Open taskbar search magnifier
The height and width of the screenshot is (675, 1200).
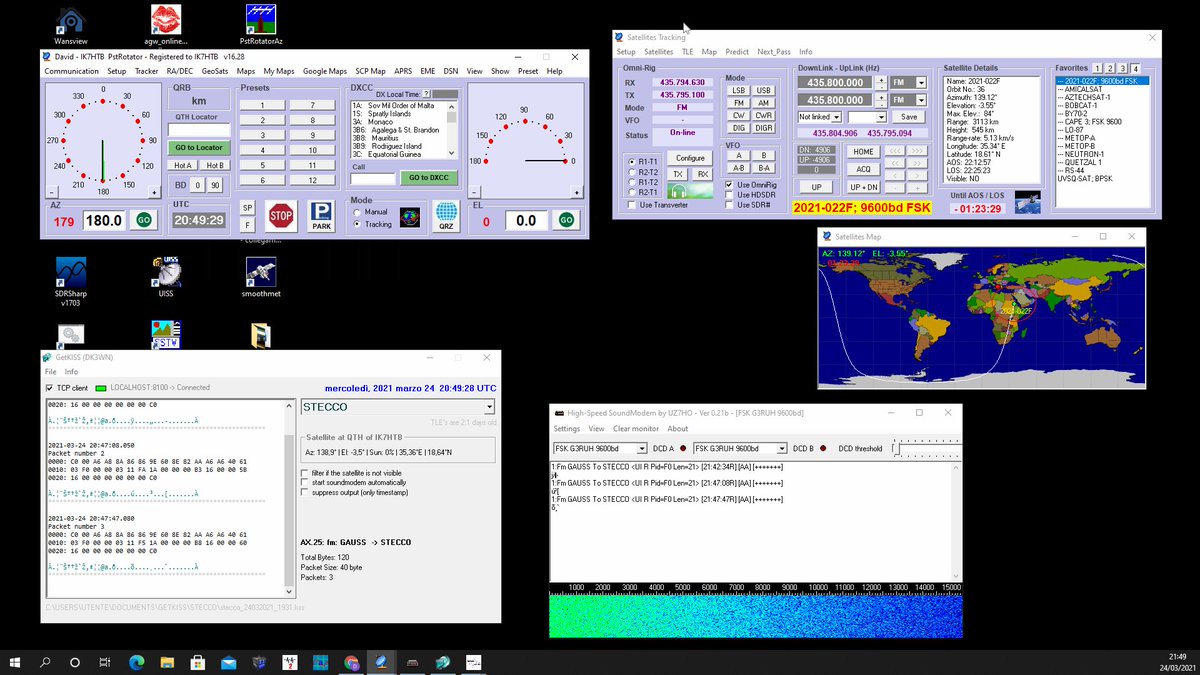click(x=46, y=662)
